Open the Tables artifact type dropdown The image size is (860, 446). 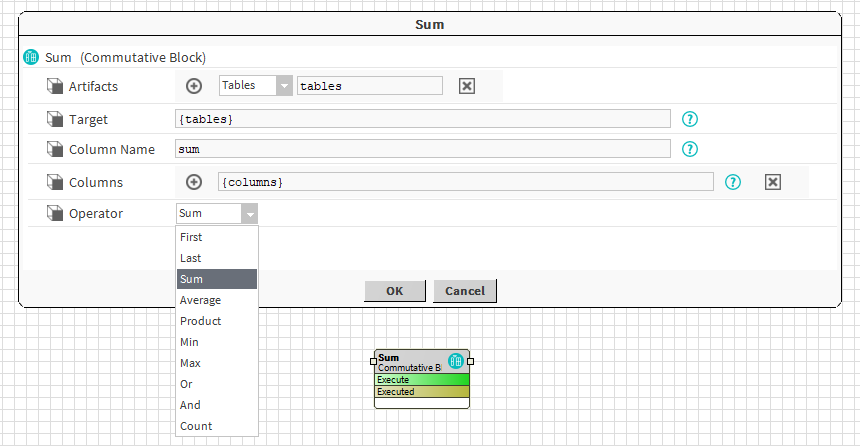(x=283, y=86)
